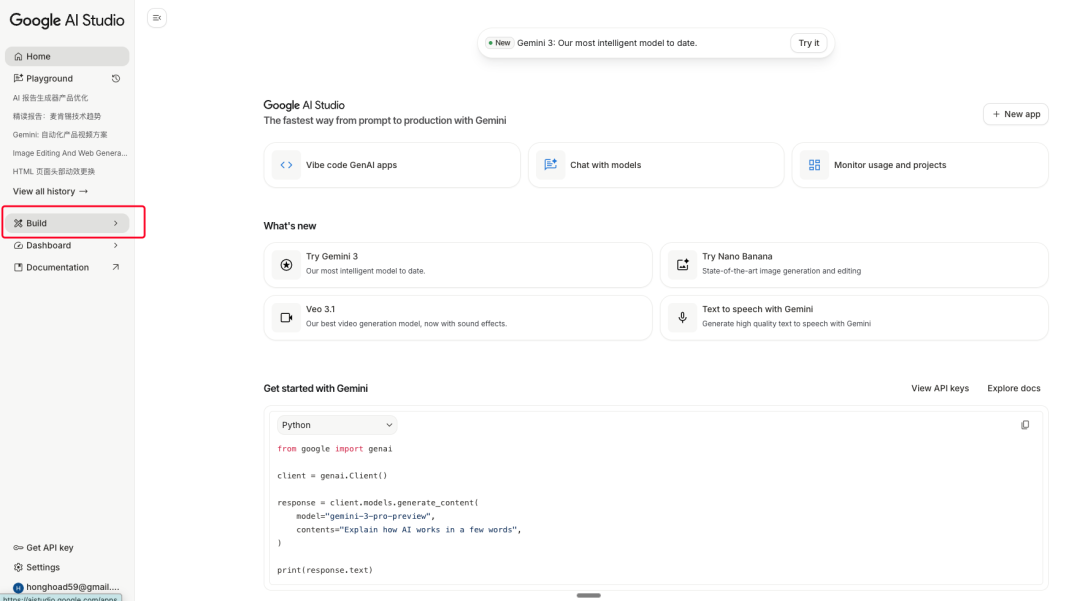Click View all history link

coord(50,191)
